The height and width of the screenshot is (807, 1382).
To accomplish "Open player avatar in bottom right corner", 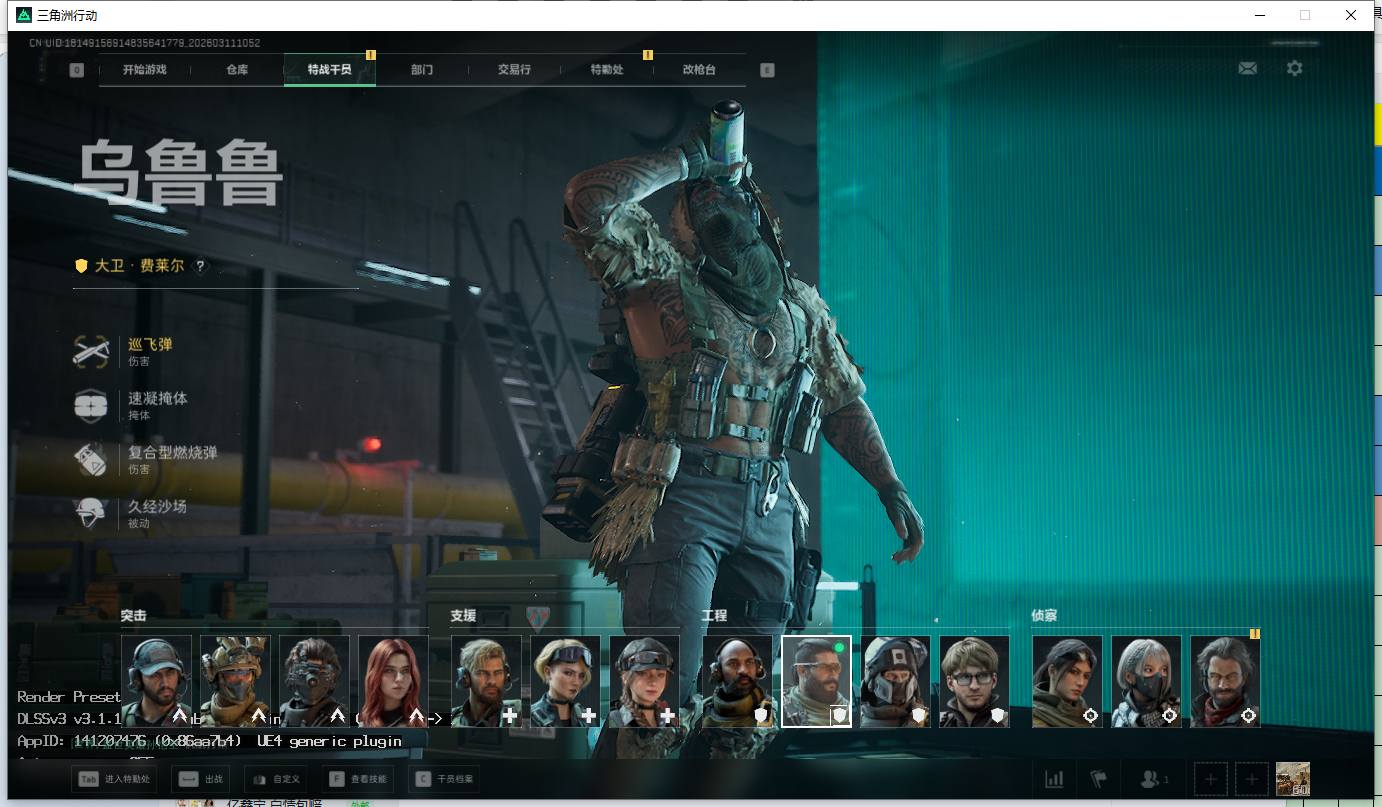I will pos(1293,778).
